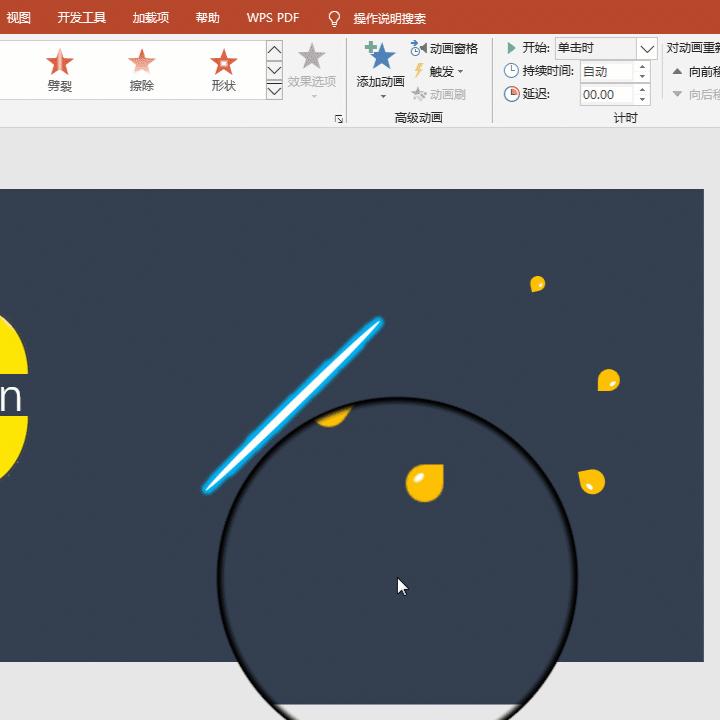Image resolution: width=720 pixels, height=720 pixels.
Task: Open the 视图 view tab
Action: [18, 18]
